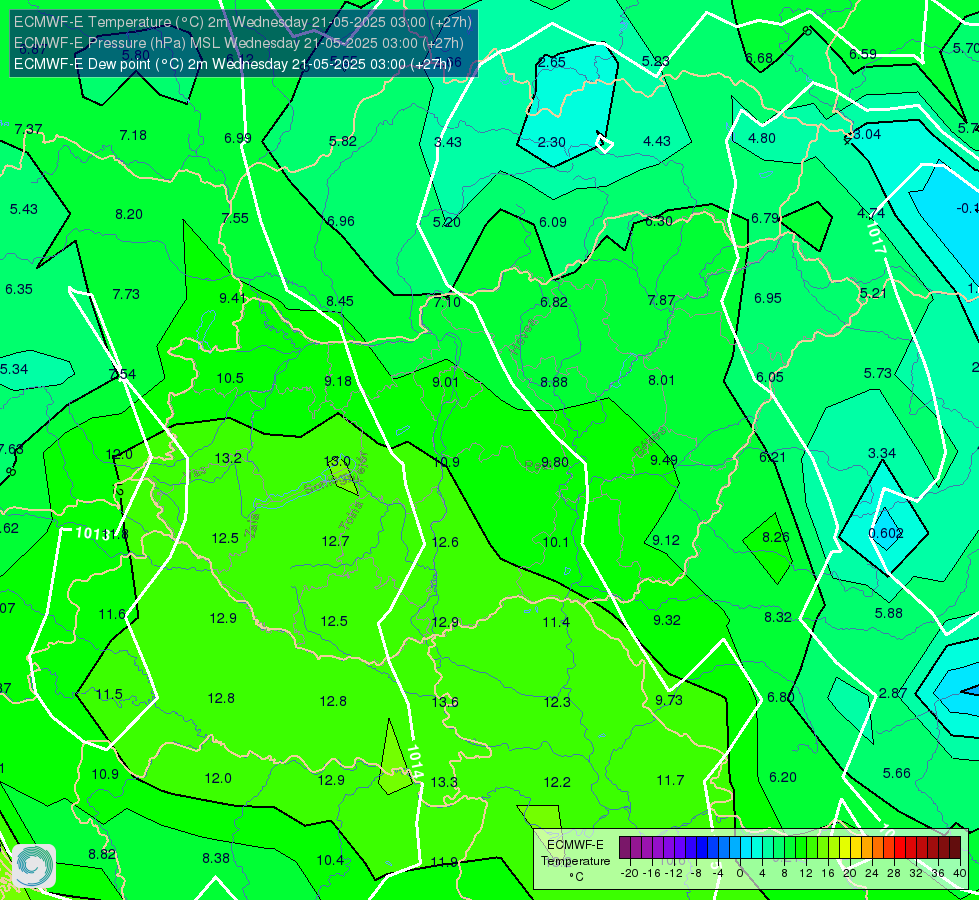Viewport: 979px width, 900px height.
Task: Click the dew point value 7.18
Action: tap(133, 135)
